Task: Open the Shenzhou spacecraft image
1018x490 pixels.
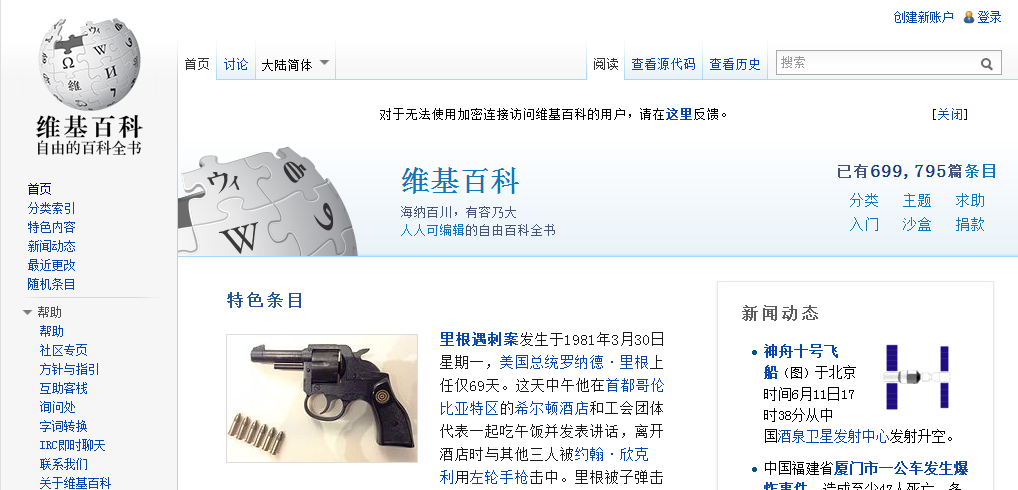Action: click(x=917, y=376)
